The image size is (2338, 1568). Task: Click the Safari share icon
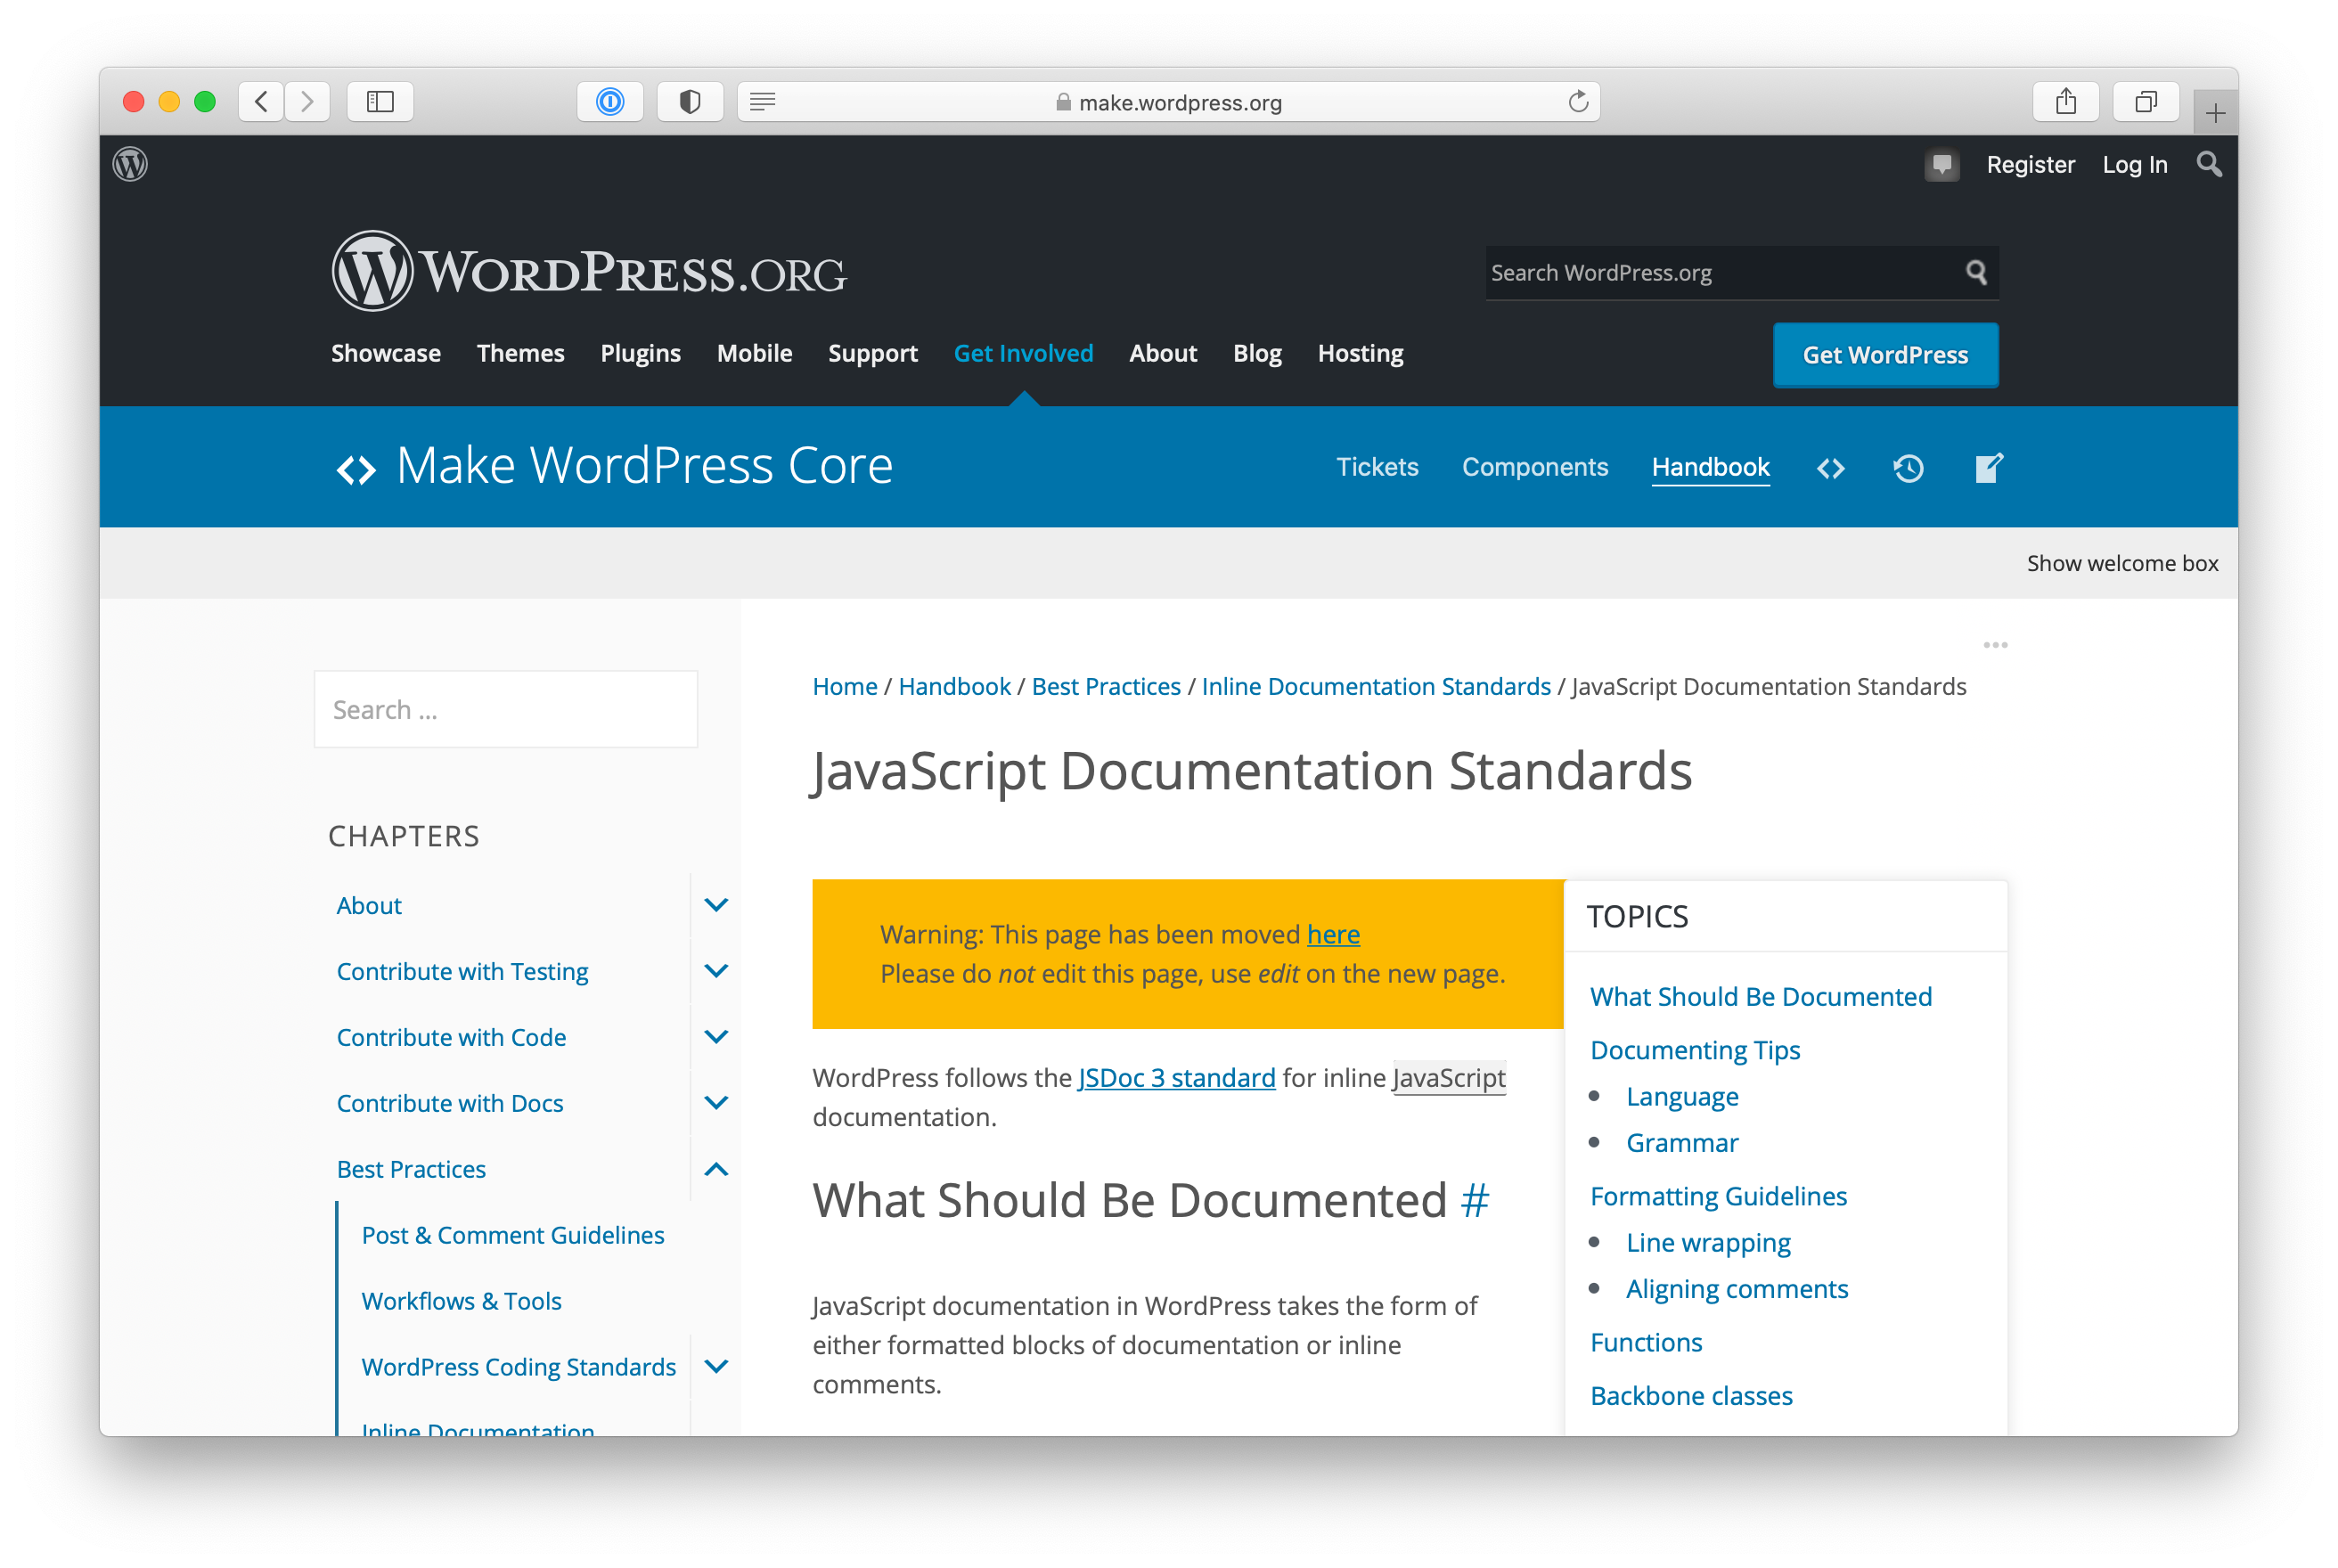coord(2066,101)
